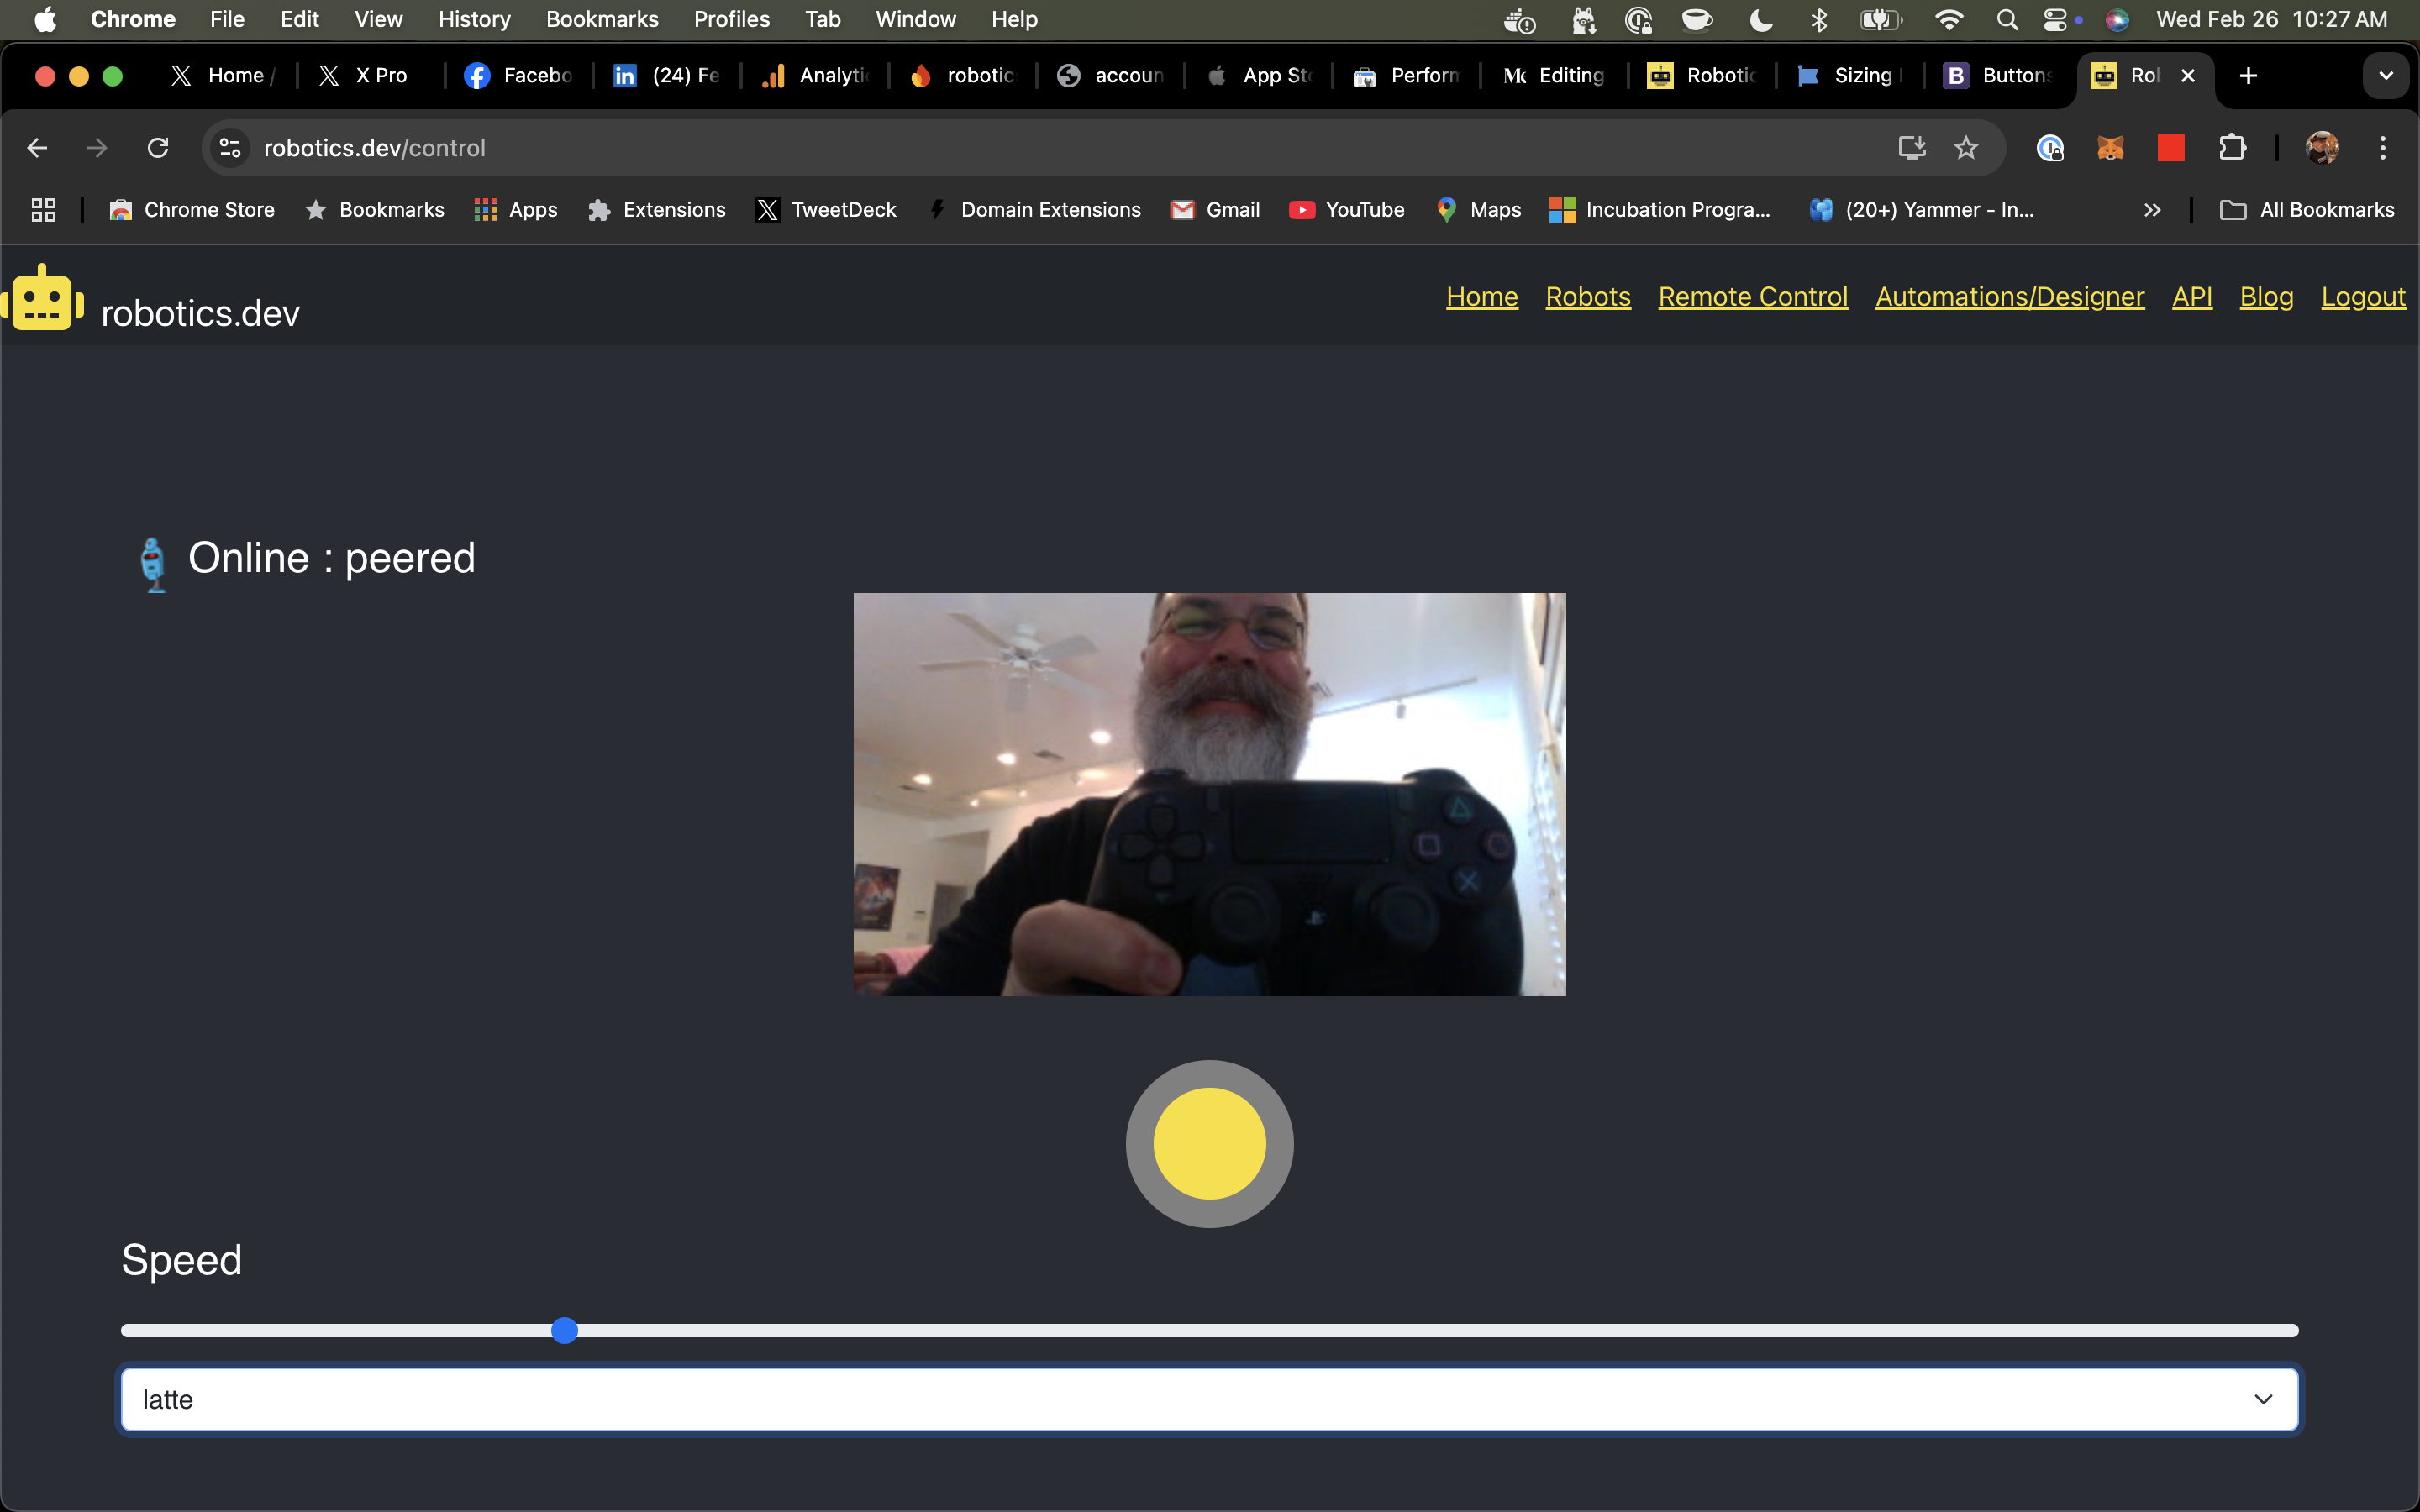Open Gmail from the bookmarks bar
The image size is (2420, 1512).
coord(1214,210)
